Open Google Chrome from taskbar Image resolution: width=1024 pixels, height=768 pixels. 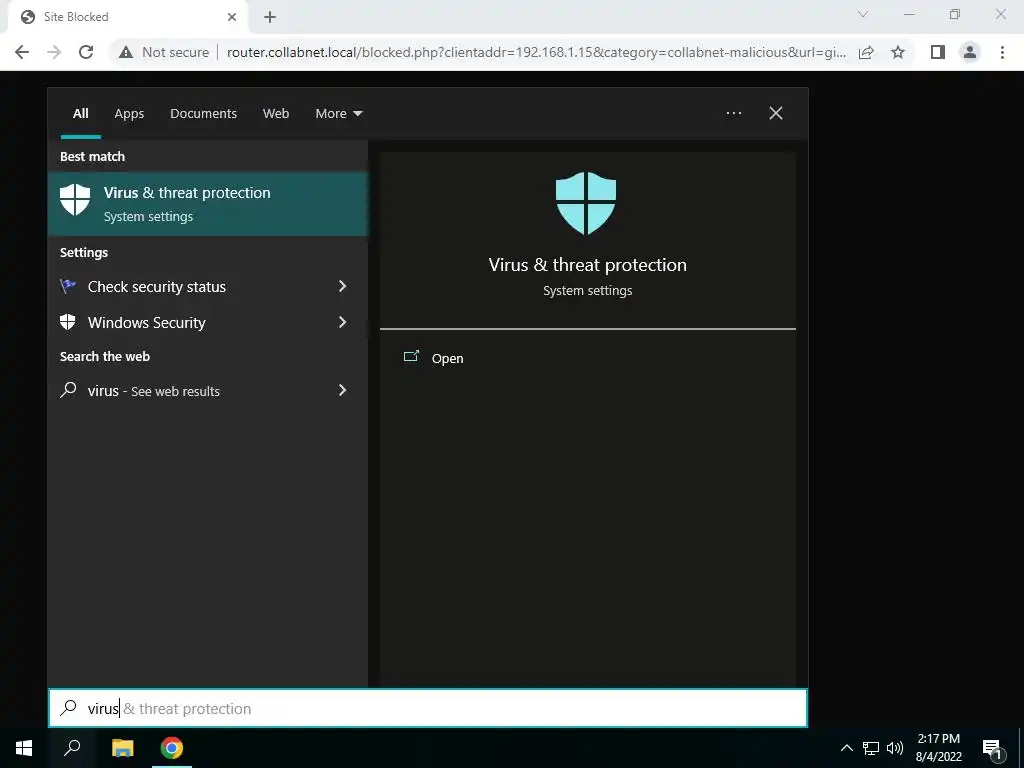click(172, 748)
